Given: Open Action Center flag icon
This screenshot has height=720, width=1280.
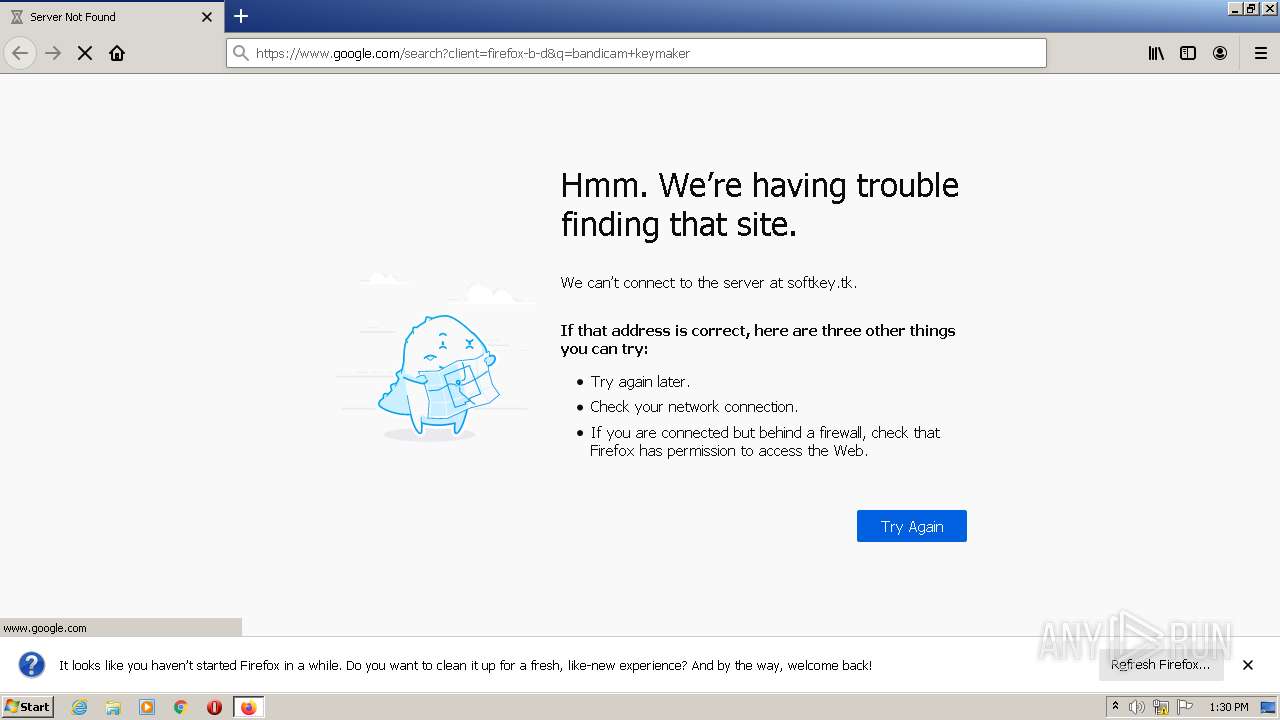Looking at the screenshot, I should (x=1185, y=707).
